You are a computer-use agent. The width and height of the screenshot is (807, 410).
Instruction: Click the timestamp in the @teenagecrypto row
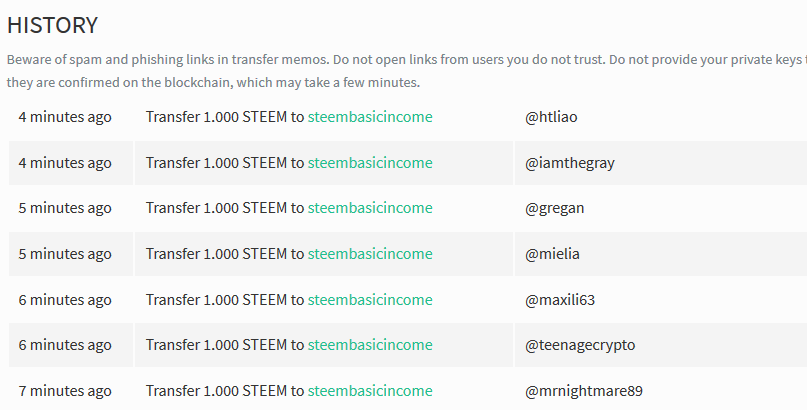coord(65,345)
